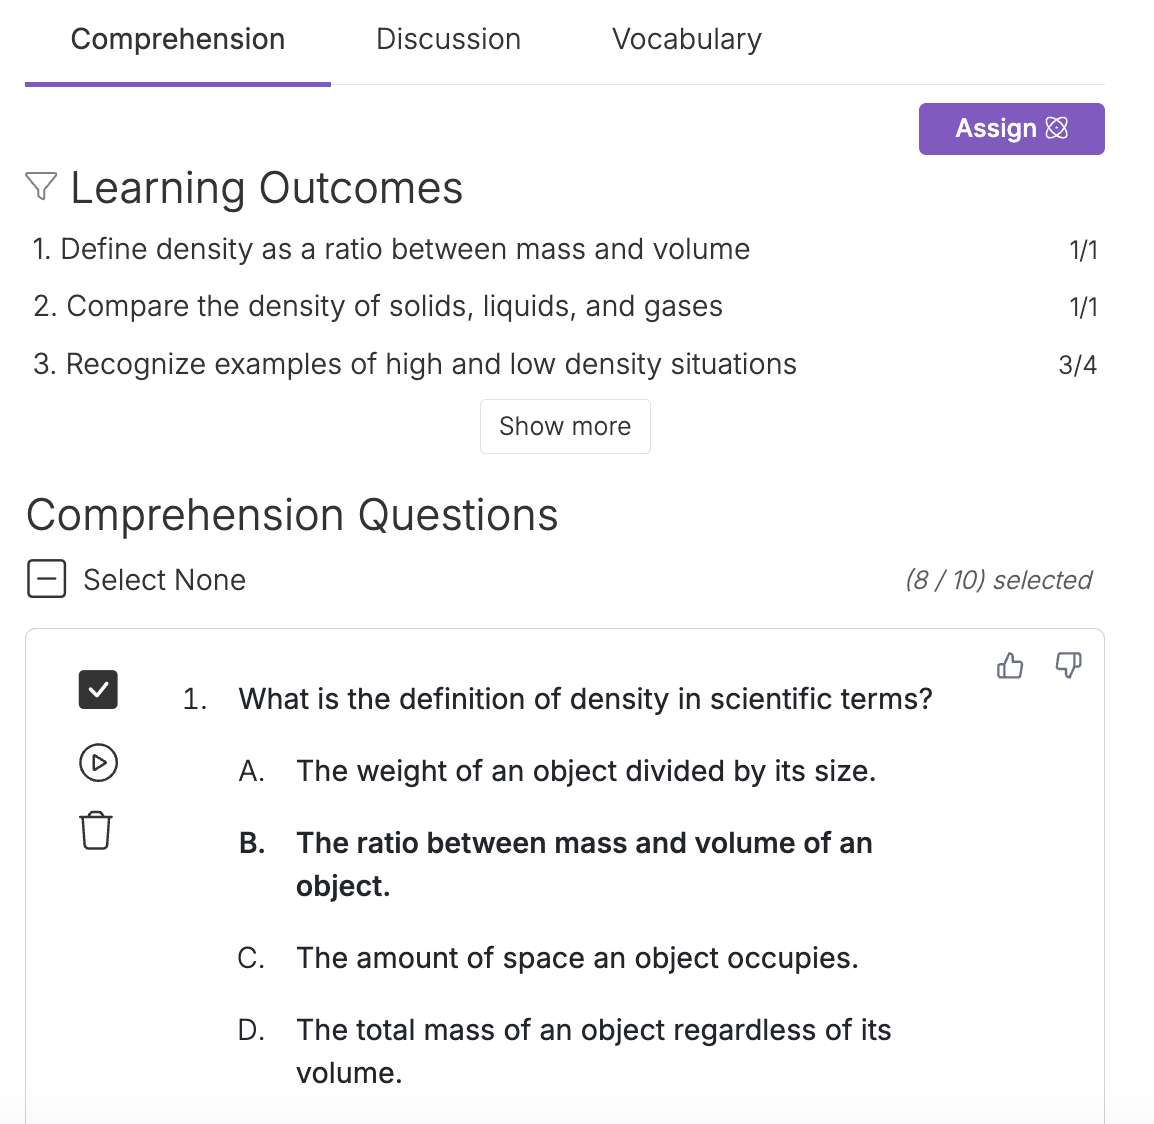Click the filter icon beside Learning Outcomes
This screenshot has height=1124, width=1154.
pyautogui.click(x=40, y=186)
